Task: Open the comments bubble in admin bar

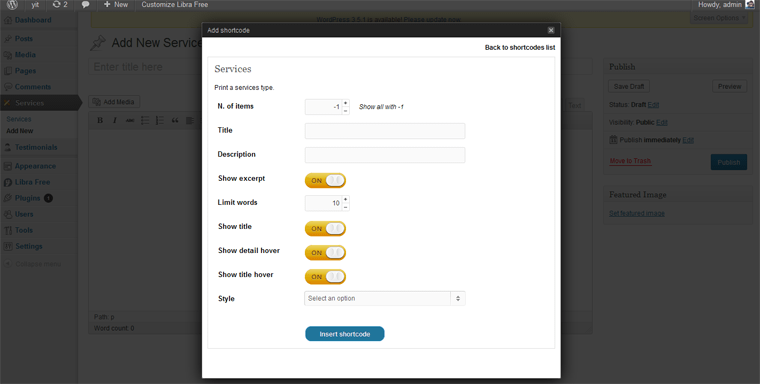Action: coord(85,4)
